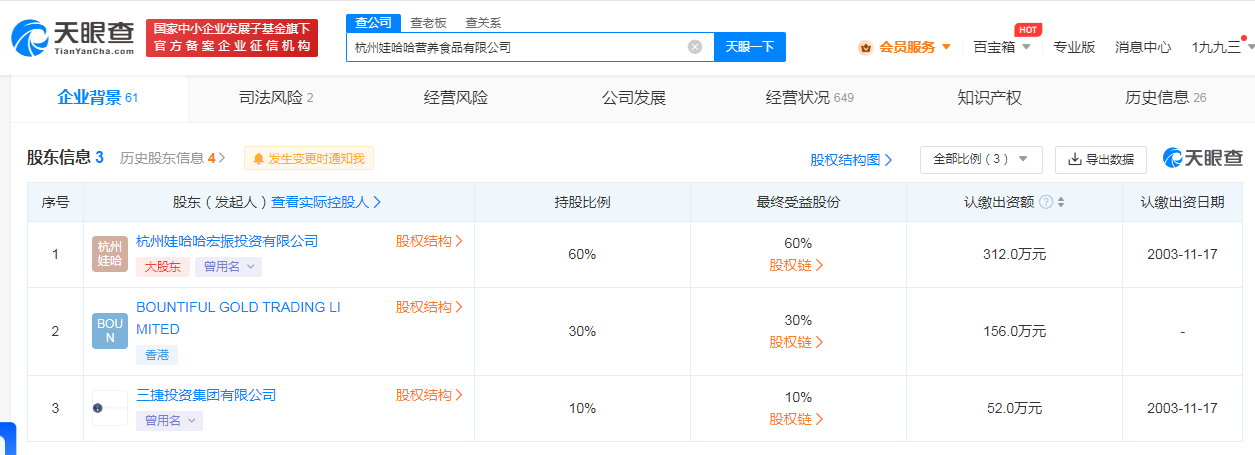Switch to the 企业背景 tab

(97, 98)
